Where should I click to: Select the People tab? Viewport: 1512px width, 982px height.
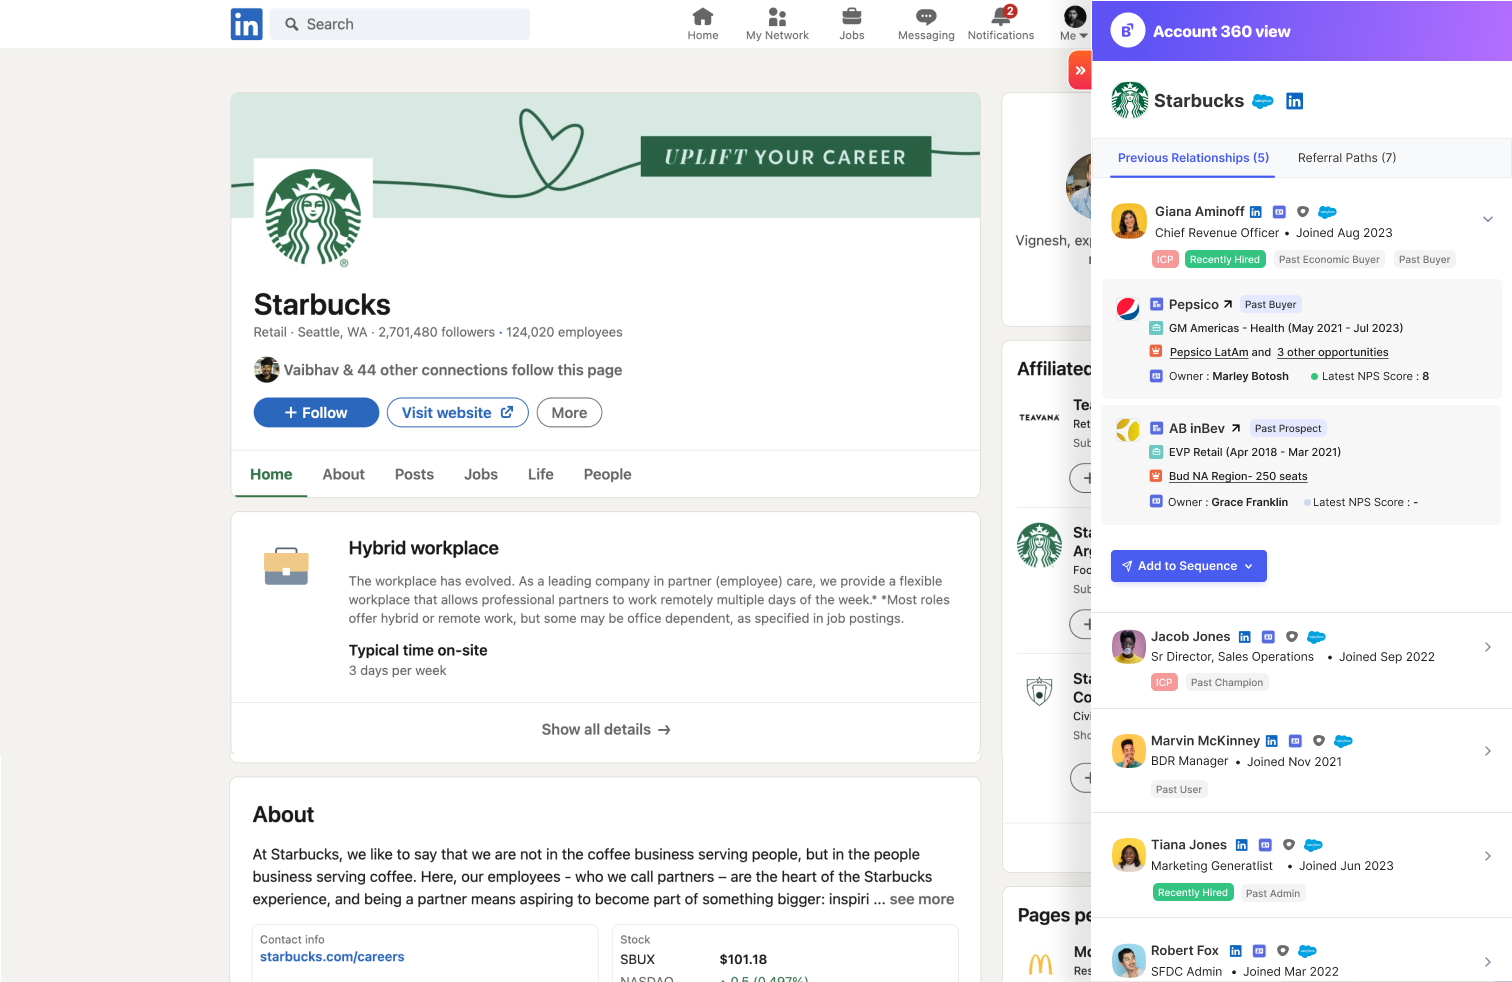[608, 475]
